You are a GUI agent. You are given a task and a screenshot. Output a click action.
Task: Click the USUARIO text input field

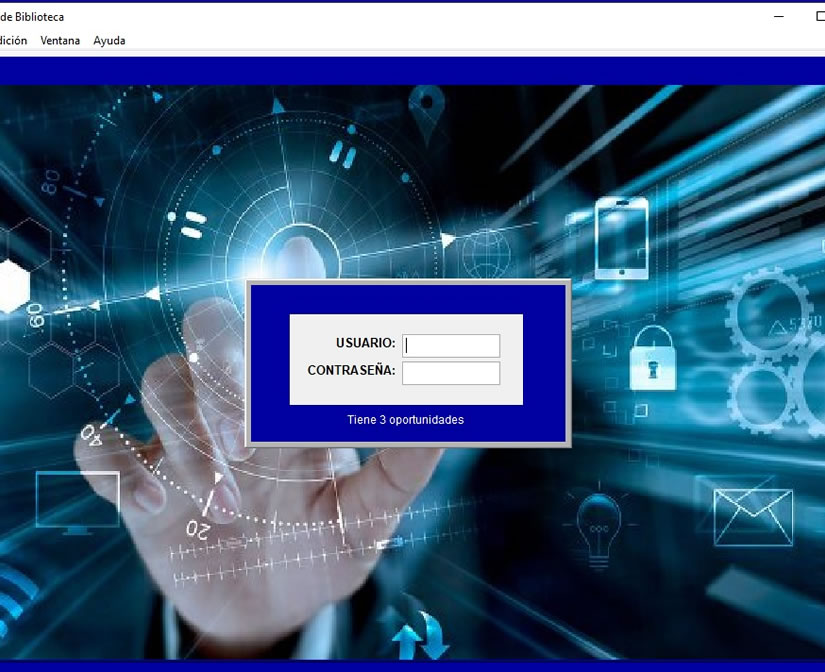tap(450, 345)
